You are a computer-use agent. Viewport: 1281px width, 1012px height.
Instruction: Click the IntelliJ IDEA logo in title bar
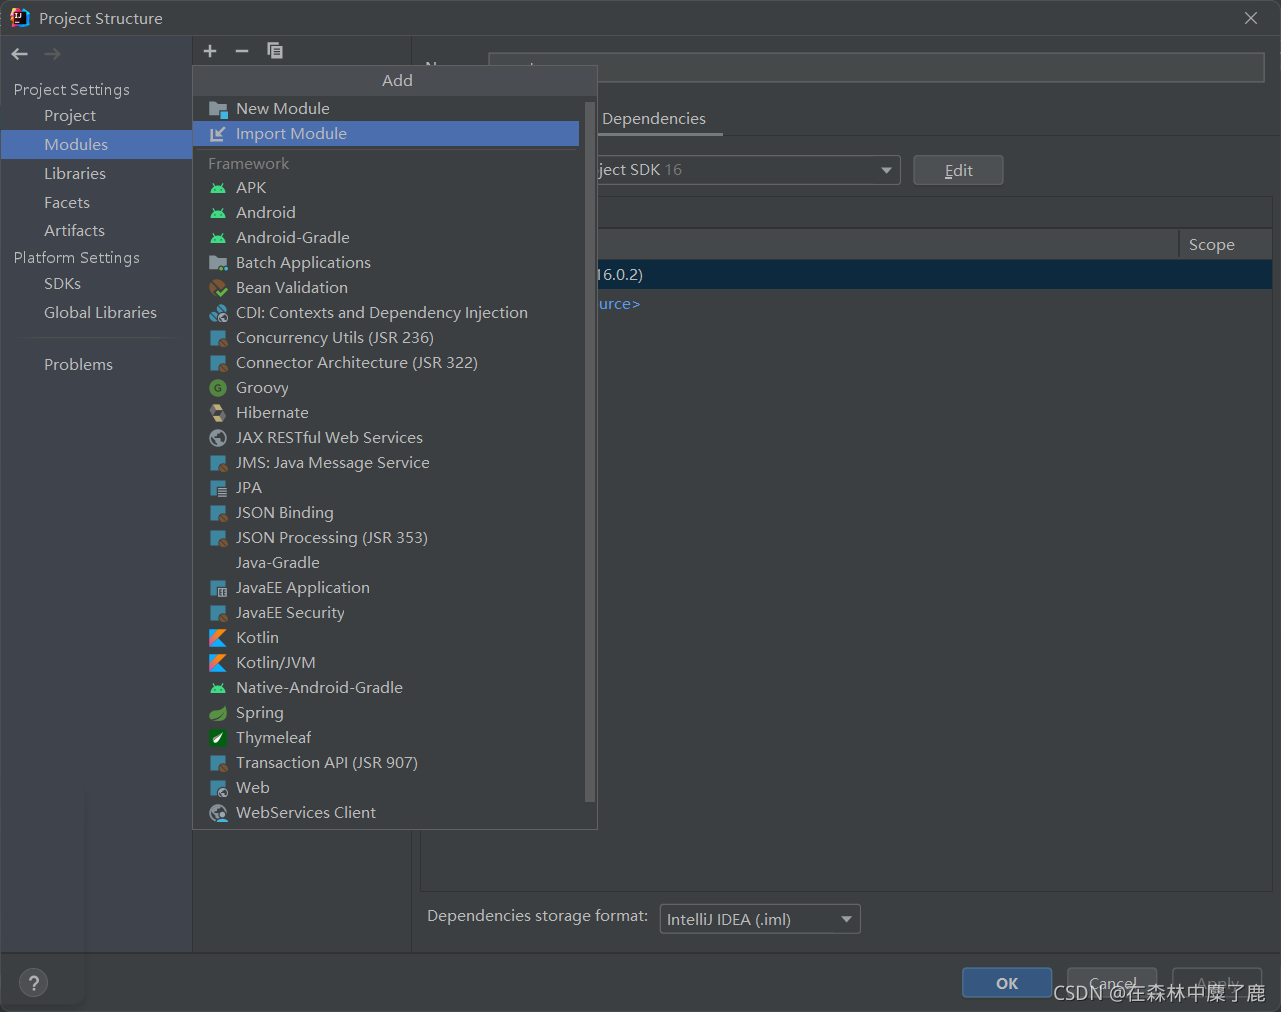point(20,18)
